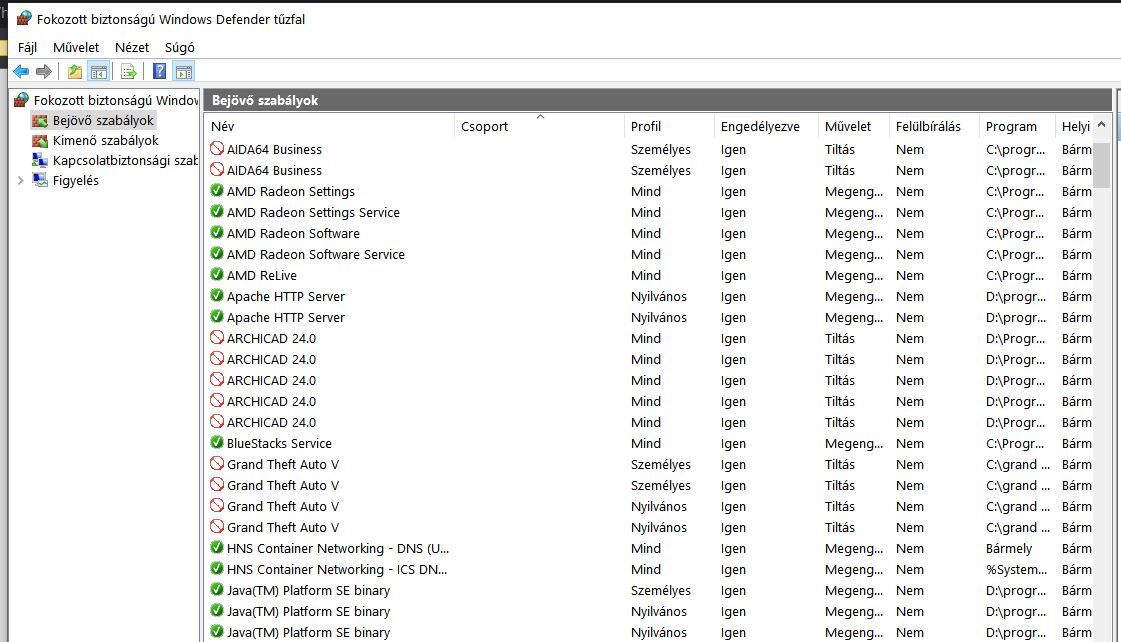
Task: Open the Nézet menu
Action: (132, 47)
